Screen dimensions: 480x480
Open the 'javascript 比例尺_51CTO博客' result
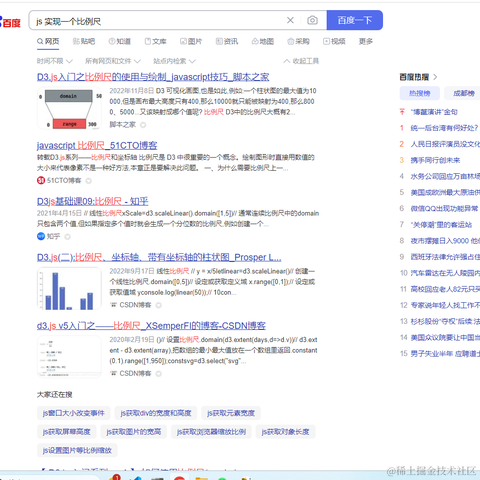pos(97,146)
